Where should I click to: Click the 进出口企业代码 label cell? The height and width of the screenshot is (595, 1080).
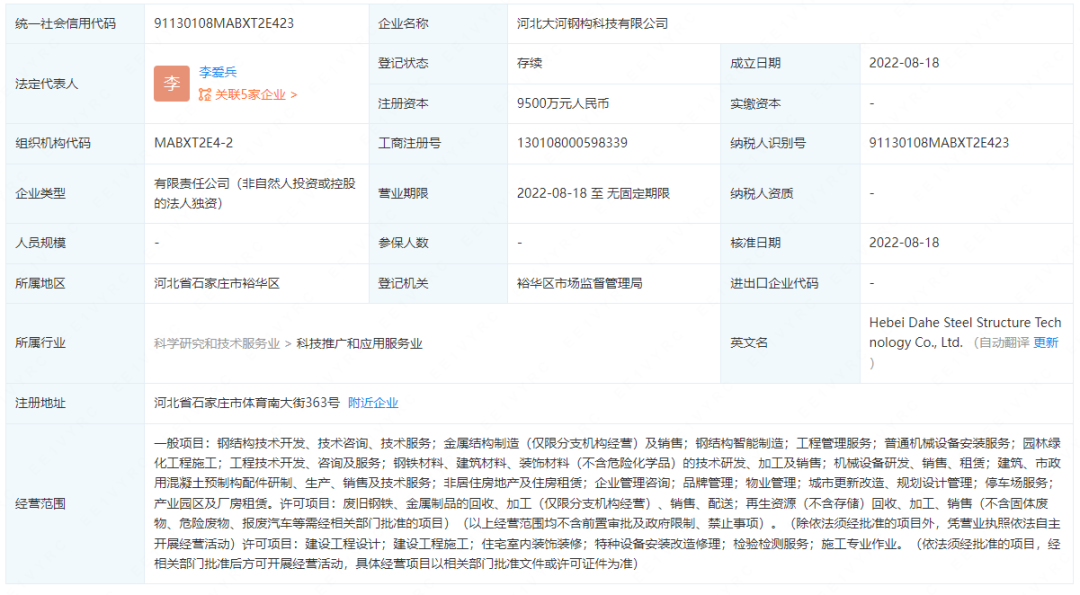[x=790, y=284]
